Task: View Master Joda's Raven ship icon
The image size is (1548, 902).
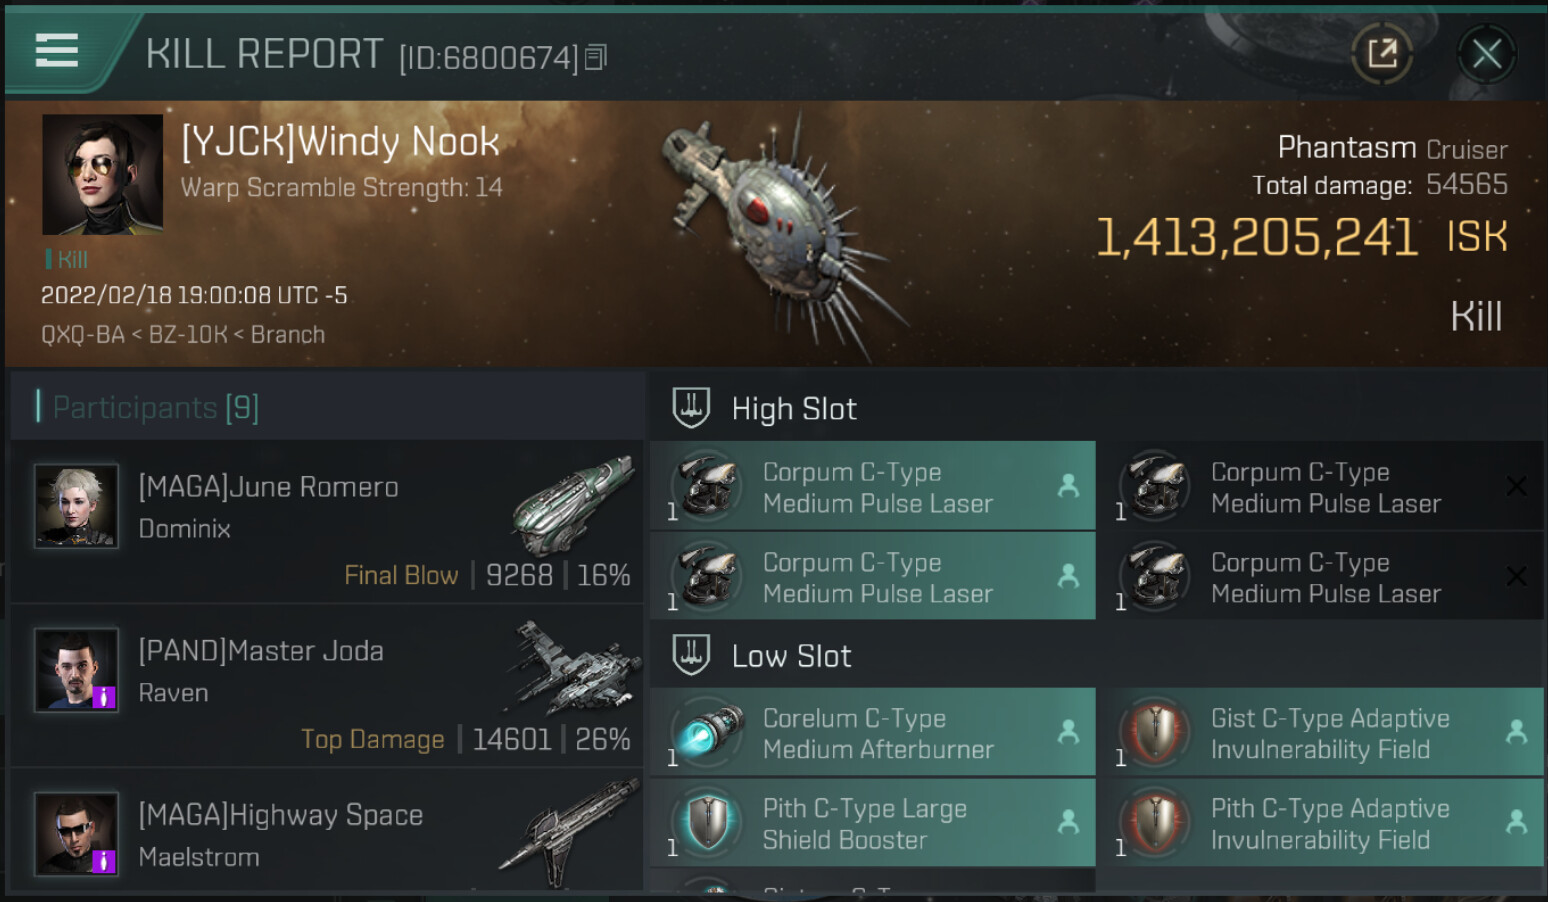Action: [x=572, y=668]
